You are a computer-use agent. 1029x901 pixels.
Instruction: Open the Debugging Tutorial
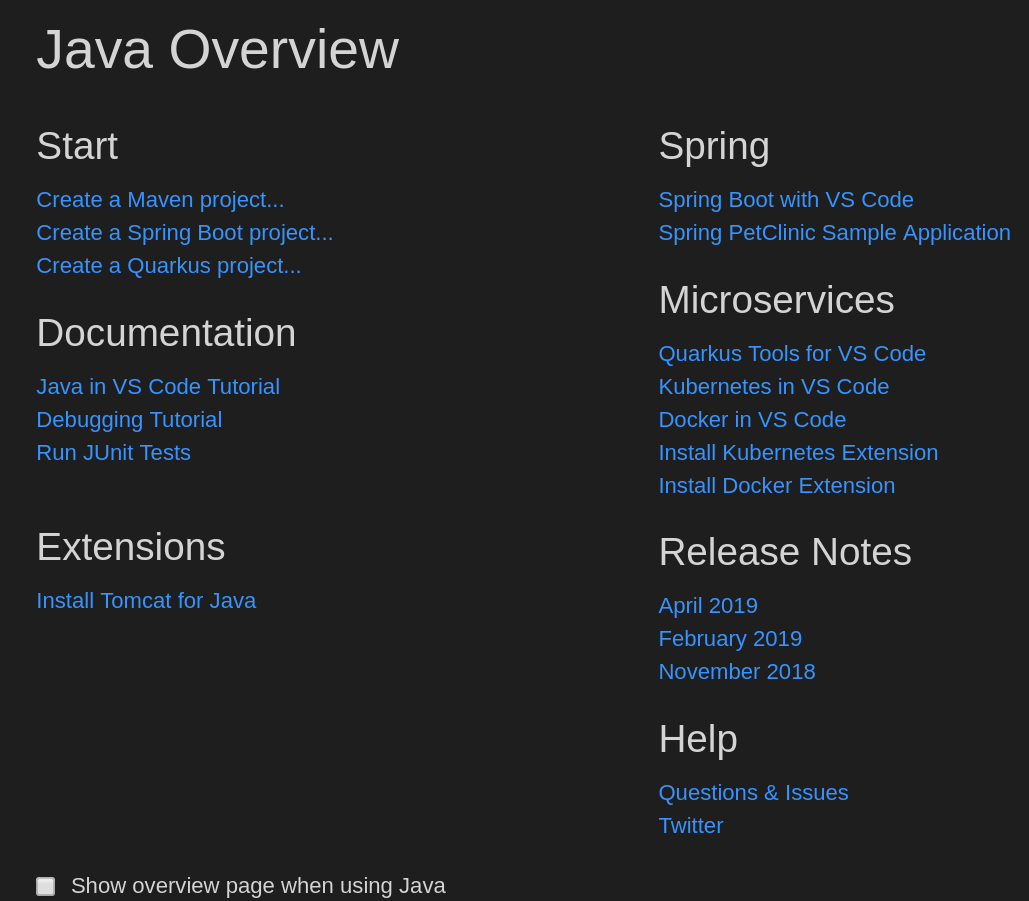point(129,419)
